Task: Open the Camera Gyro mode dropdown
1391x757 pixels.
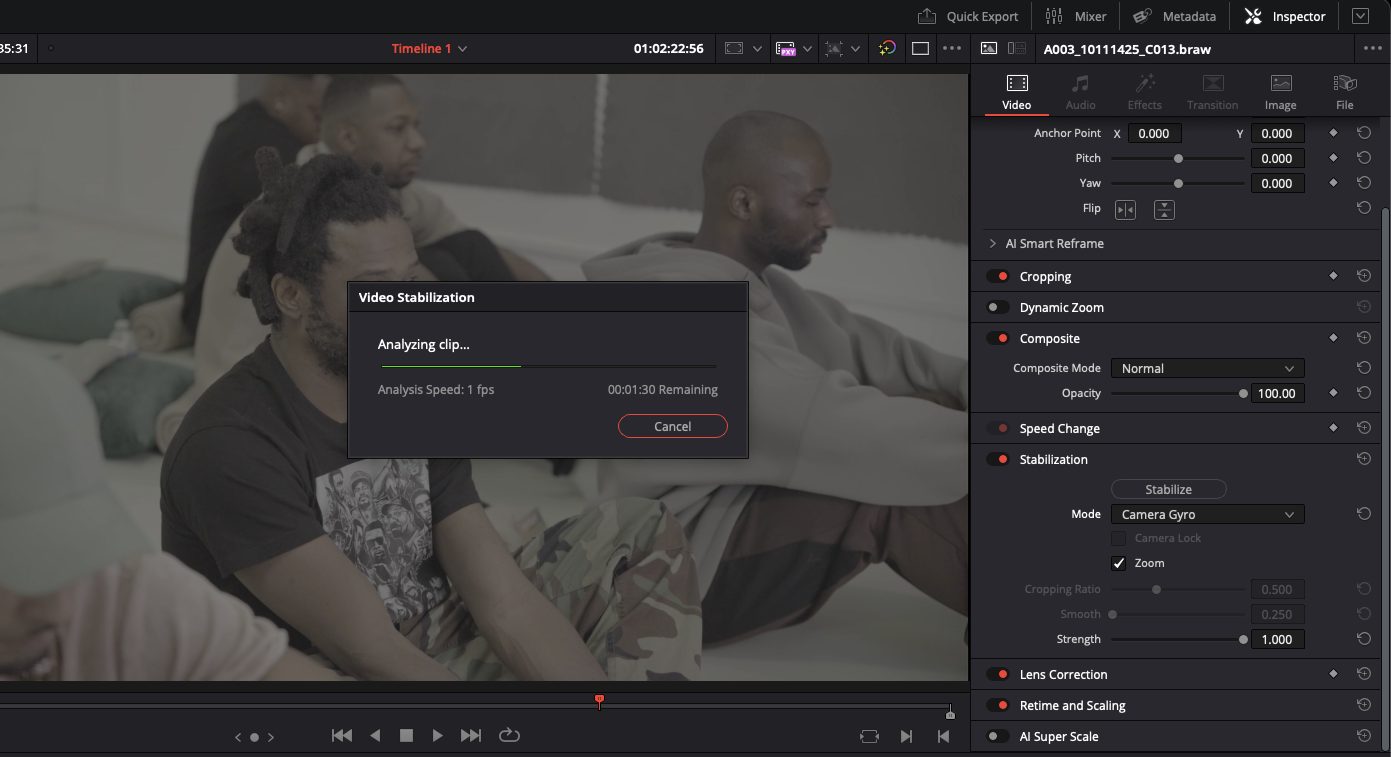Action: click(1206, 514)
